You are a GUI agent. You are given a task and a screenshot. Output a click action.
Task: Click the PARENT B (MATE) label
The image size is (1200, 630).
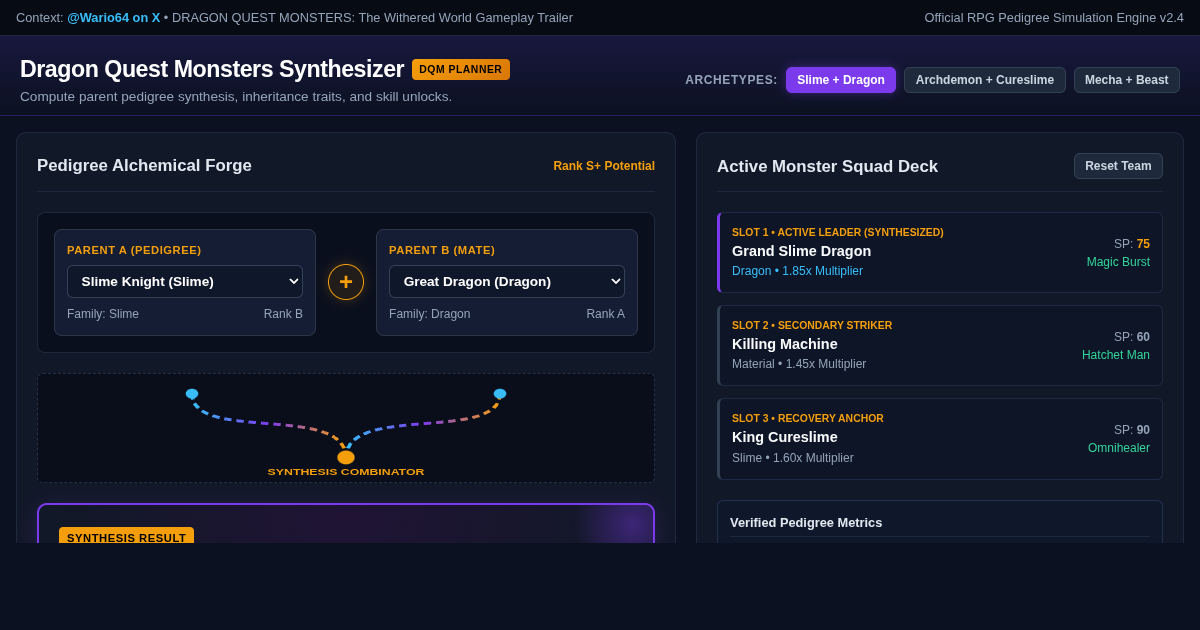point(442,250)
